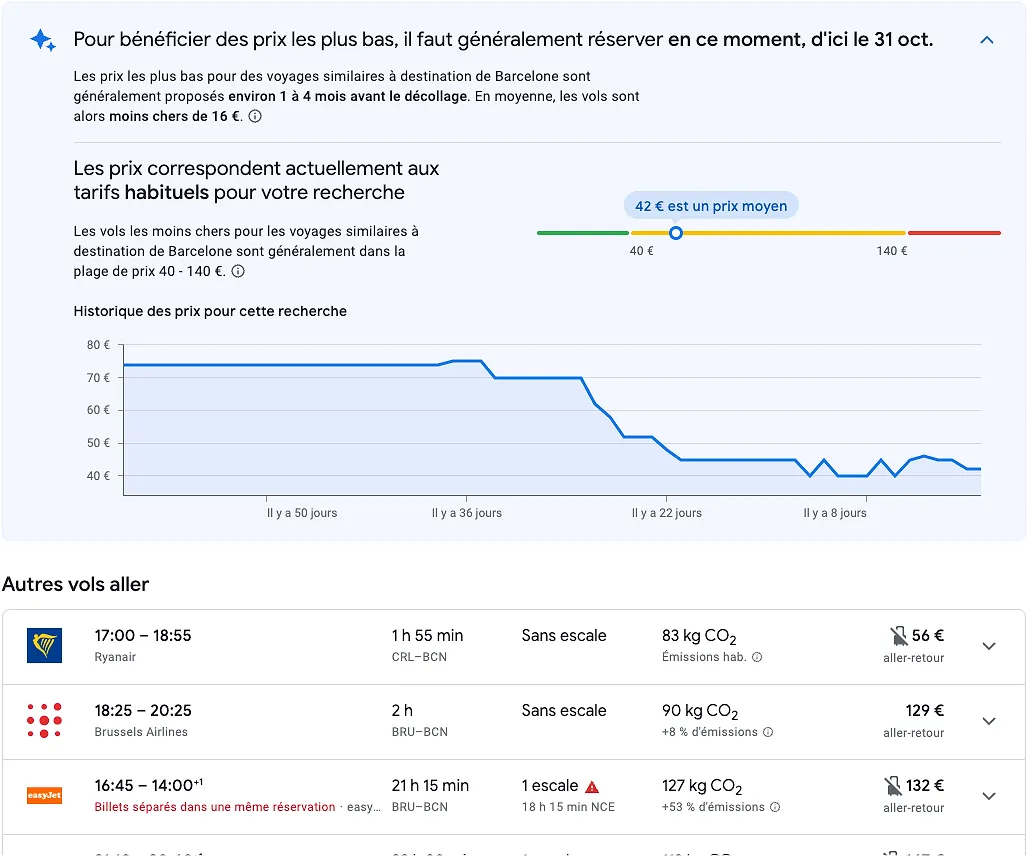Click the Ryanair airline logo
The width and height of the screenshot is (1030, 856).
point(44,645)
